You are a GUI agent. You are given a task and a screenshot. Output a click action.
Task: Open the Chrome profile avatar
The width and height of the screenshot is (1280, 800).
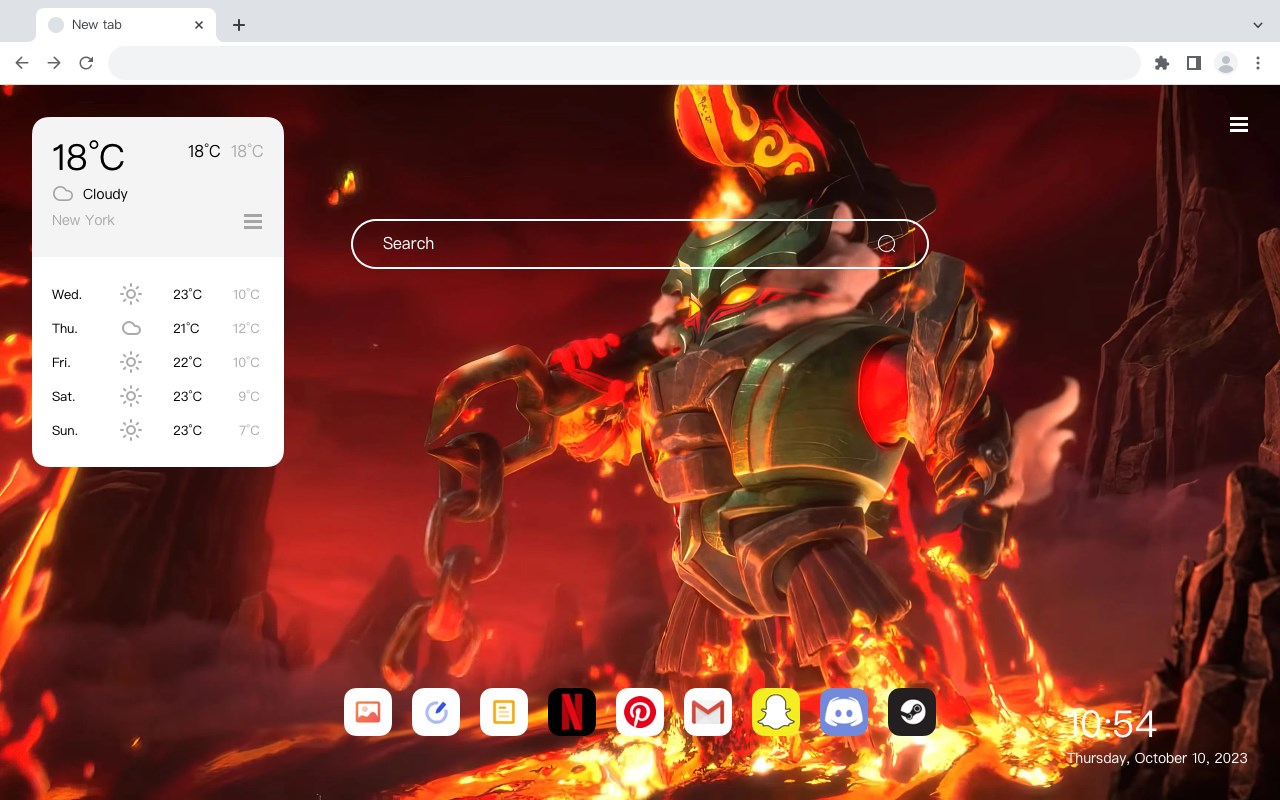pos(1226,63)
